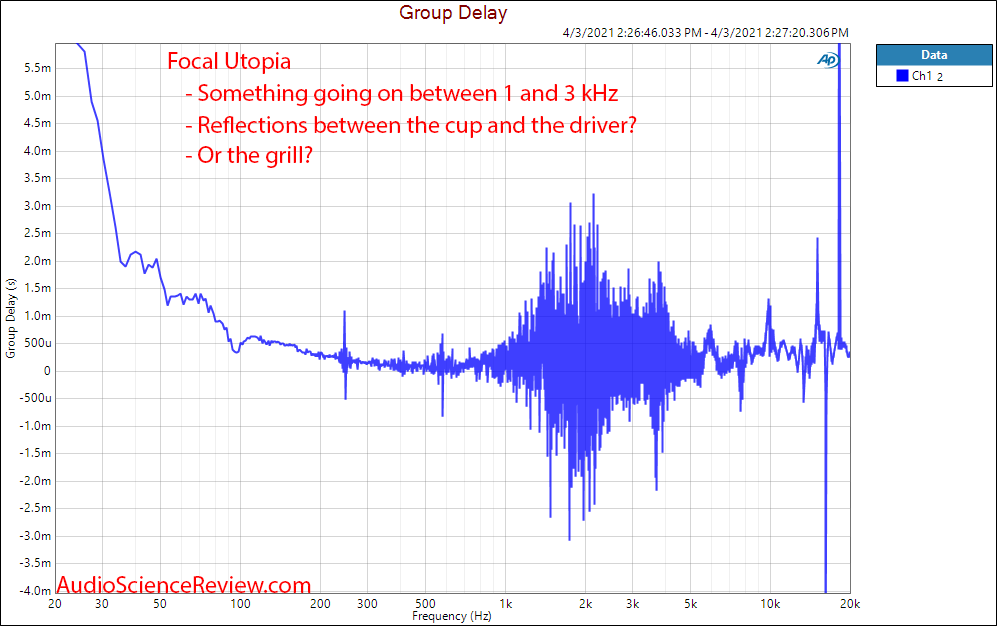The image size is (997, 626).
Task: Click the 1k frequency axis tick label
Action: pos(505,604)
